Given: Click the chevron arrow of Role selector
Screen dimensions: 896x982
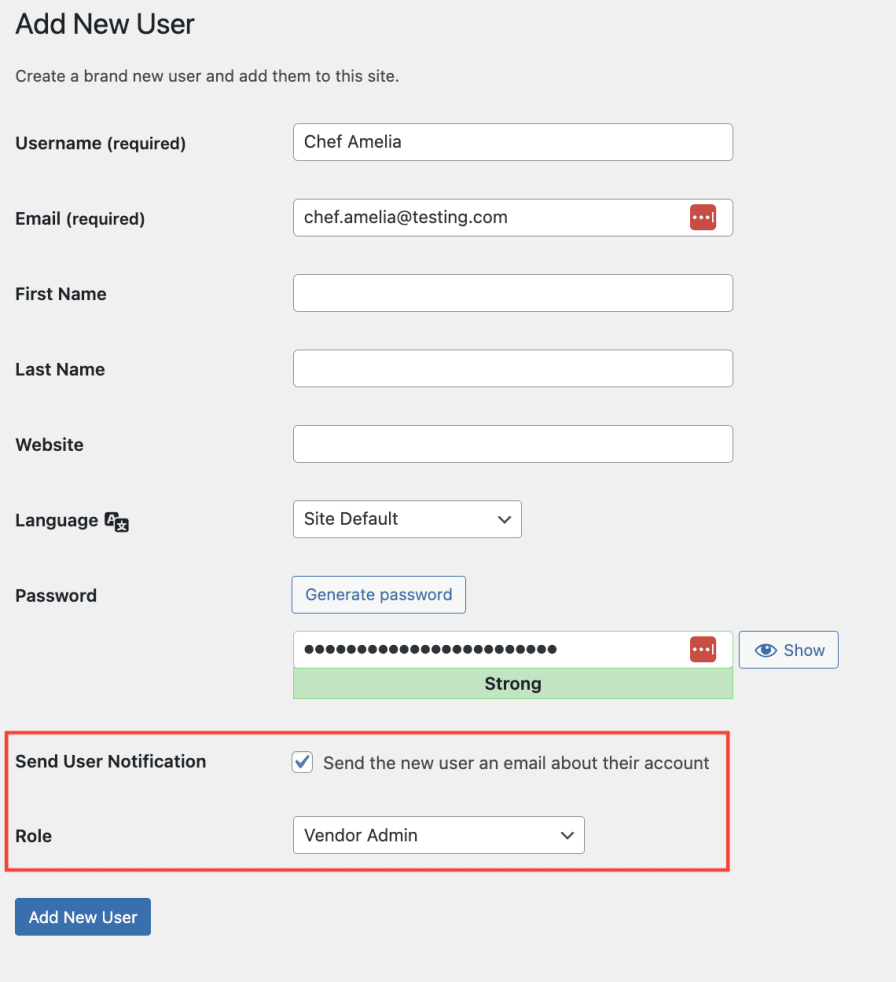Looking at the screenshot, I should click(567, 835).
